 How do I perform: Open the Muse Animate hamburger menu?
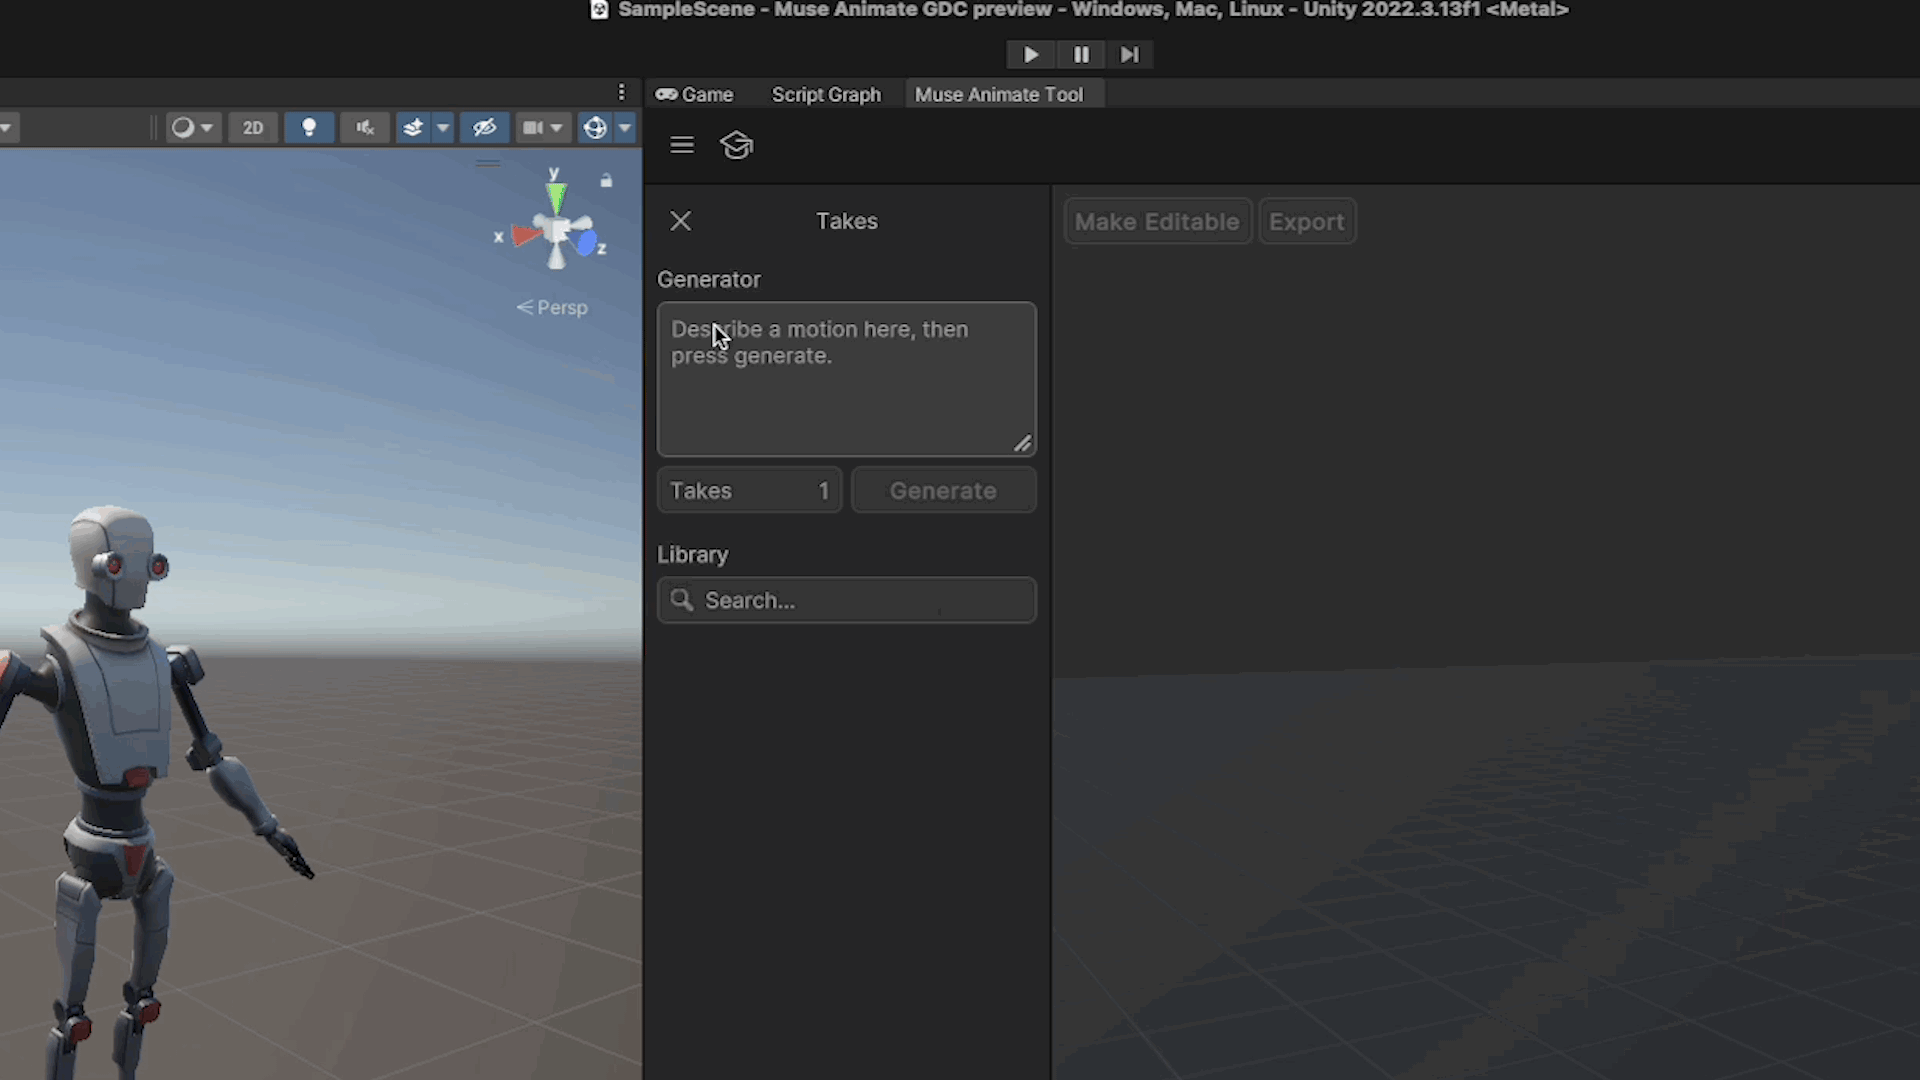[x=681, y=145]
